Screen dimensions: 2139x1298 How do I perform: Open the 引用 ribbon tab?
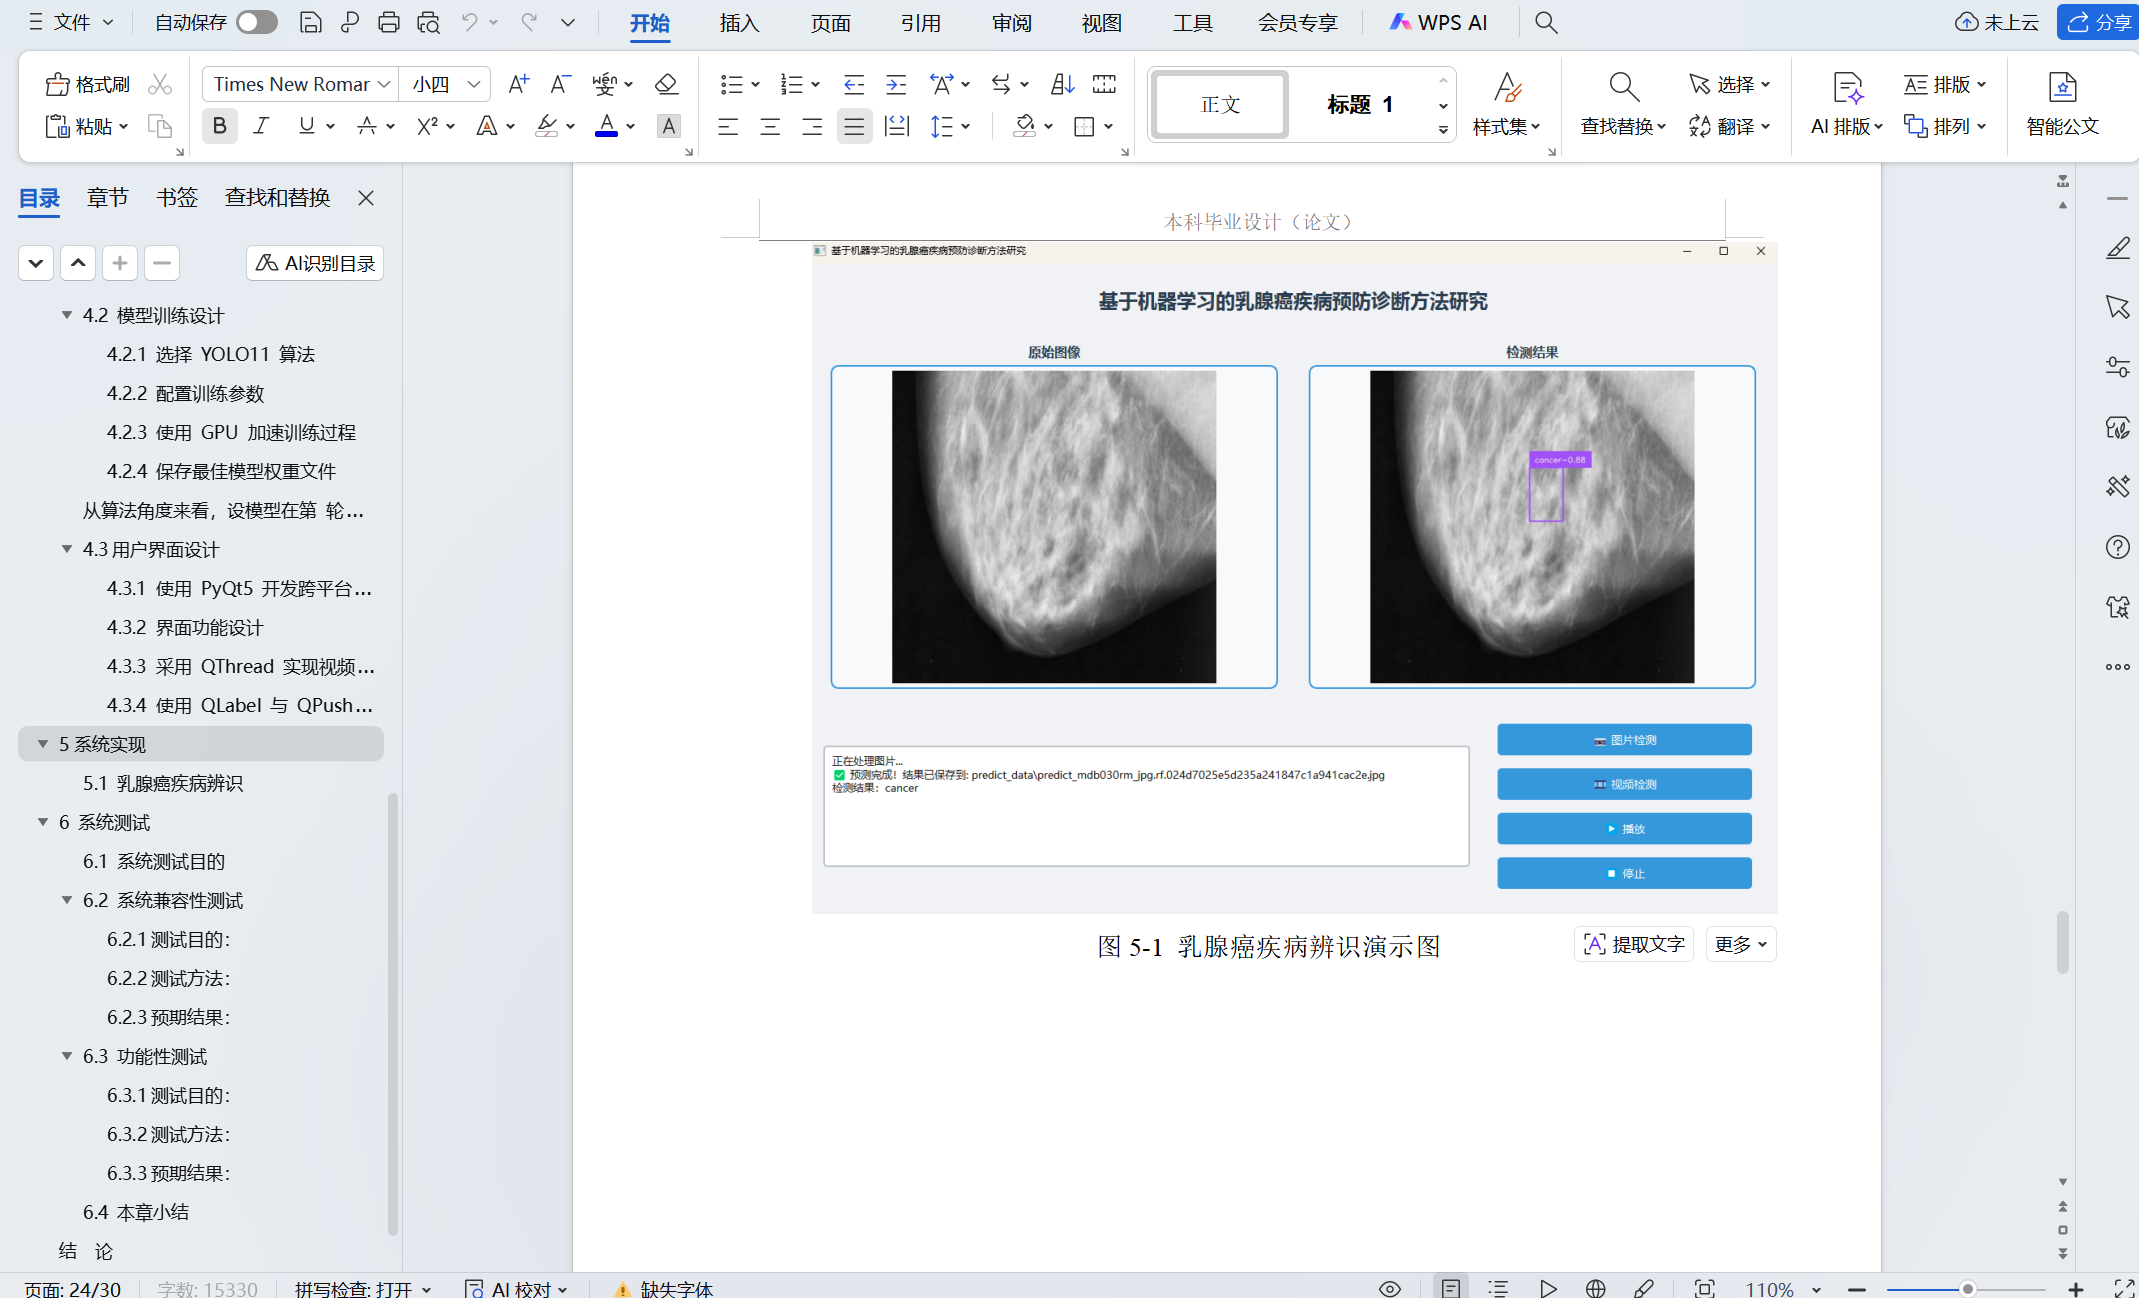(921, 23)
